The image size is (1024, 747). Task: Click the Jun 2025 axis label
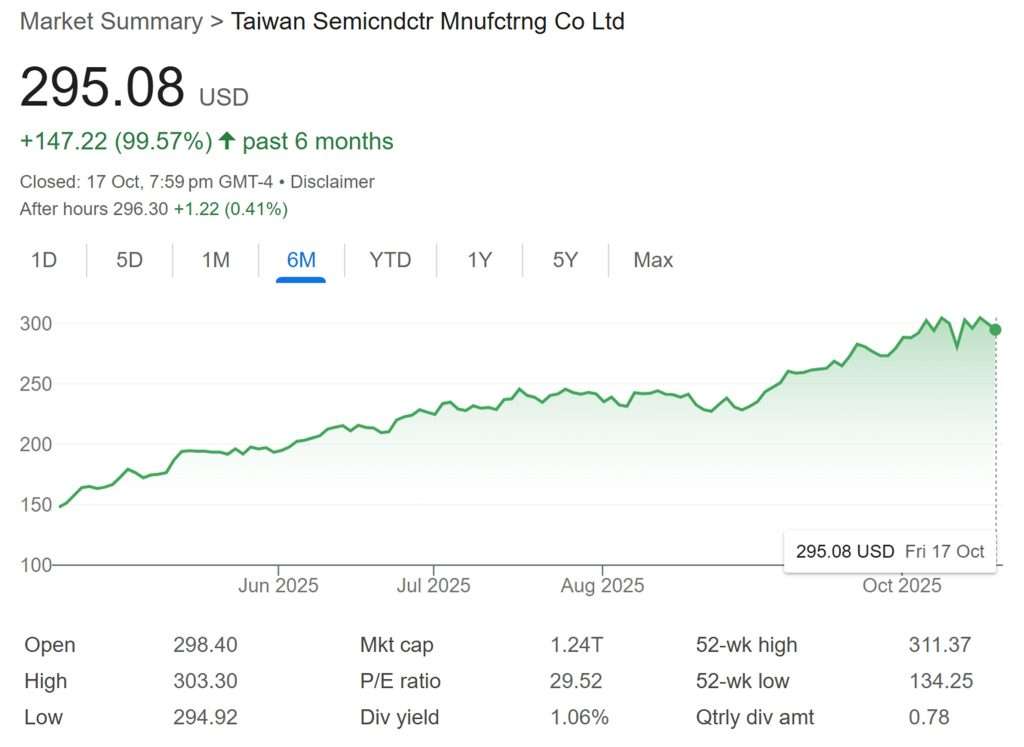278,586
